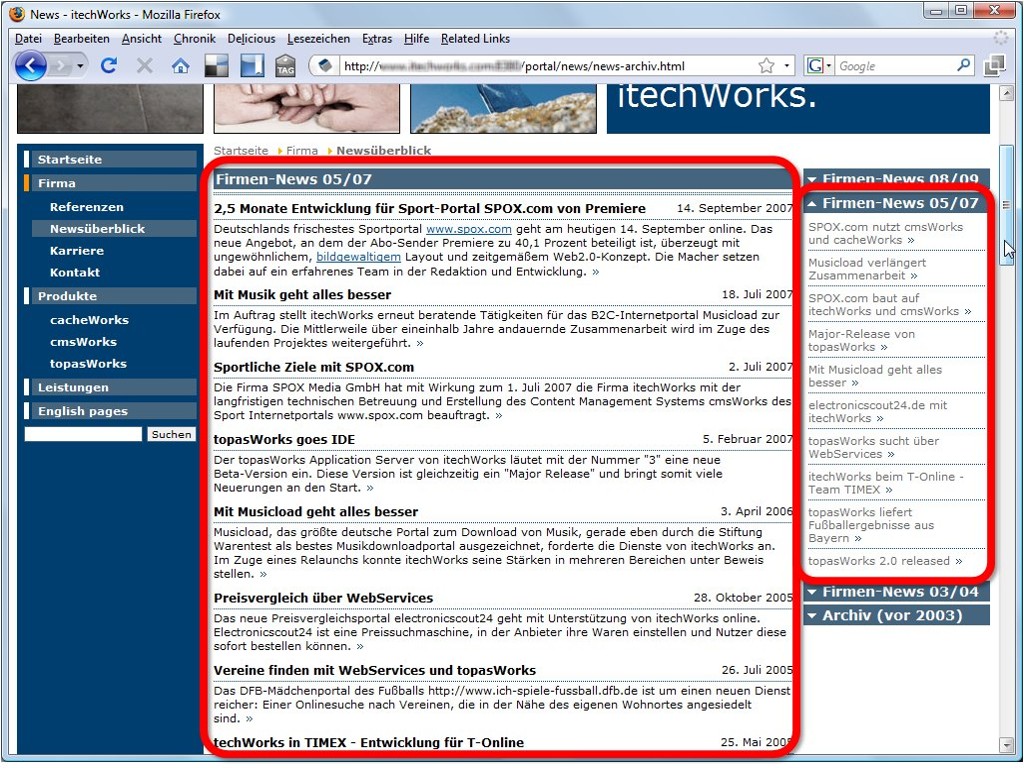Click the site identity icon in address bar

(325, 65)
